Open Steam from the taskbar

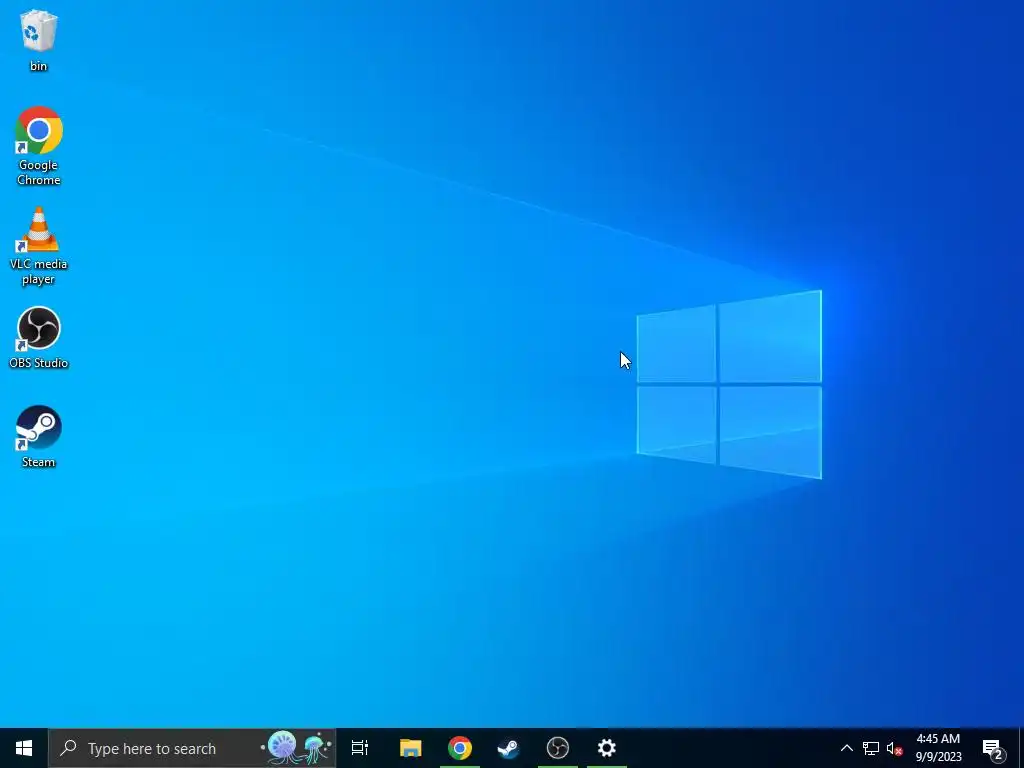pyautogui.click(x=509, y=748)
